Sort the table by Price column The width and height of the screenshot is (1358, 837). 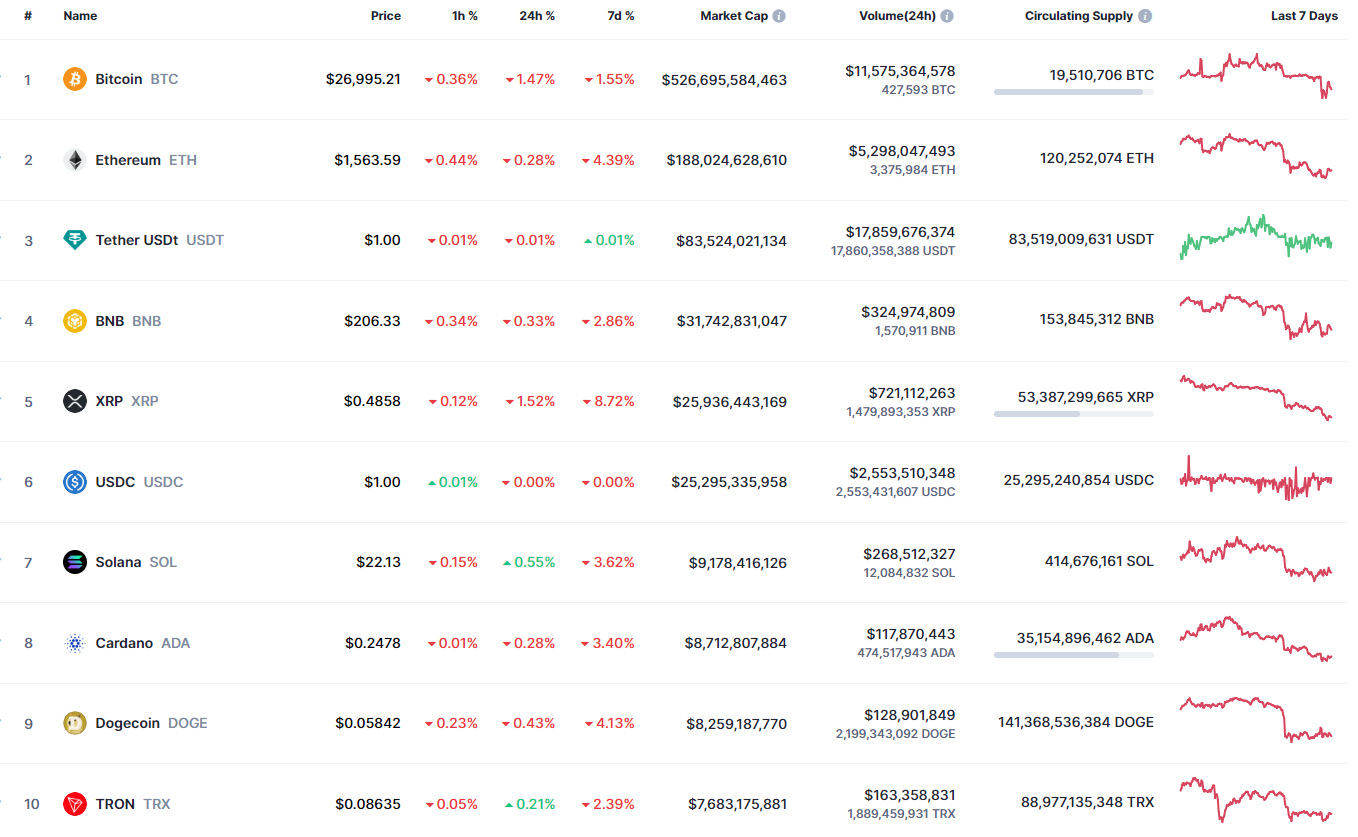click(385, 16)
